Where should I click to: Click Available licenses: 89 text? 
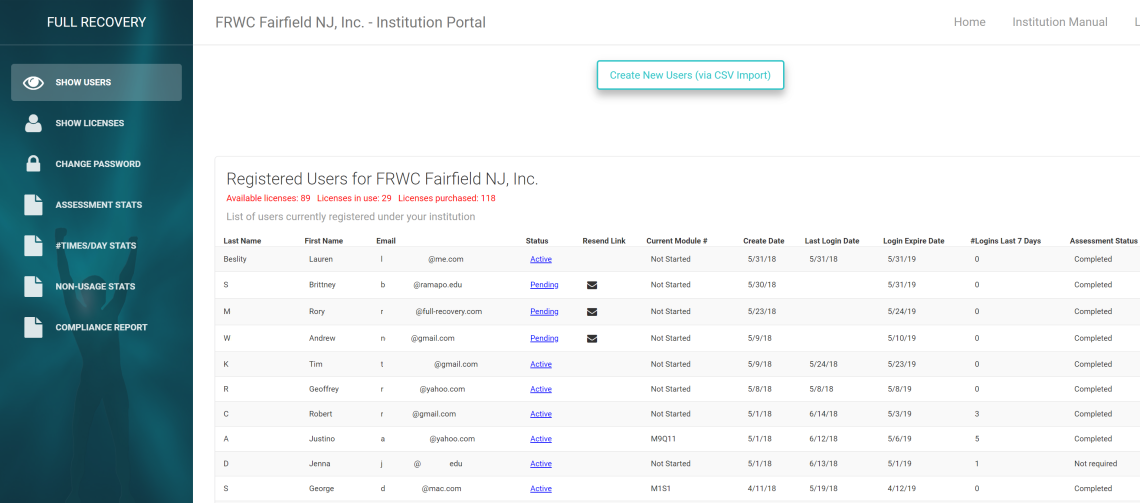tap(268, 198)
